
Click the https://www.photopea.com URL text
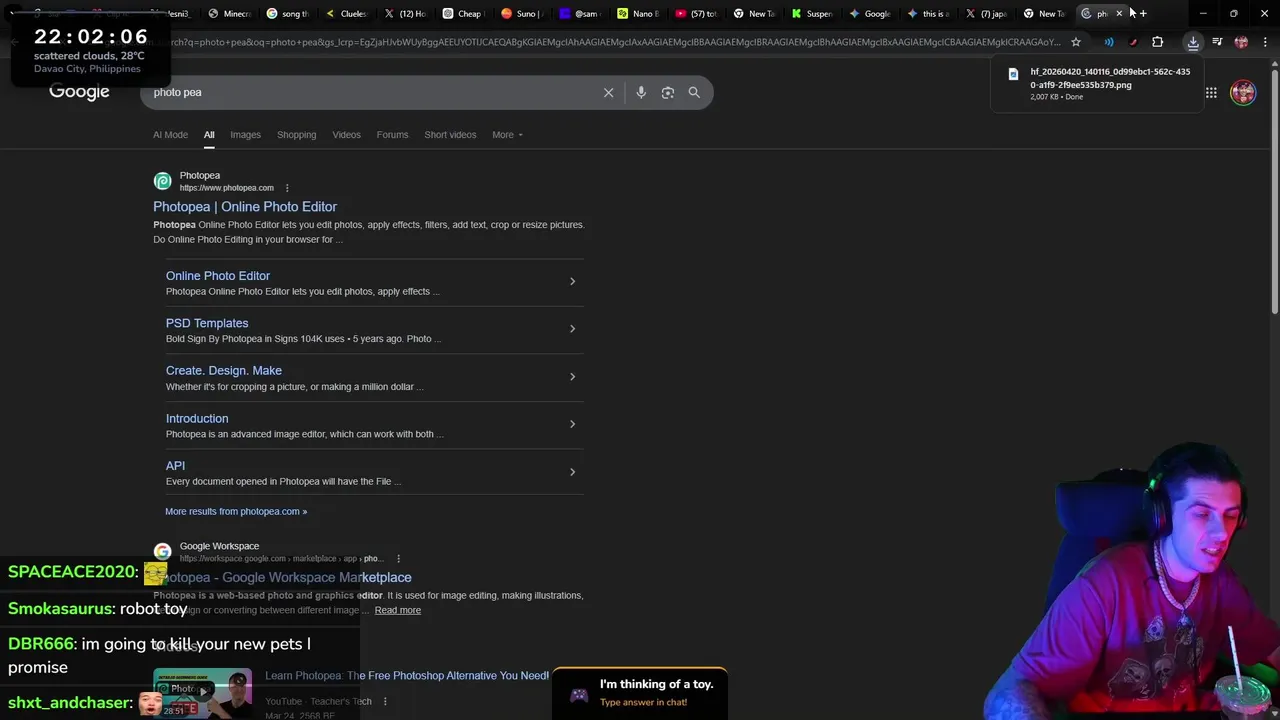226,188
